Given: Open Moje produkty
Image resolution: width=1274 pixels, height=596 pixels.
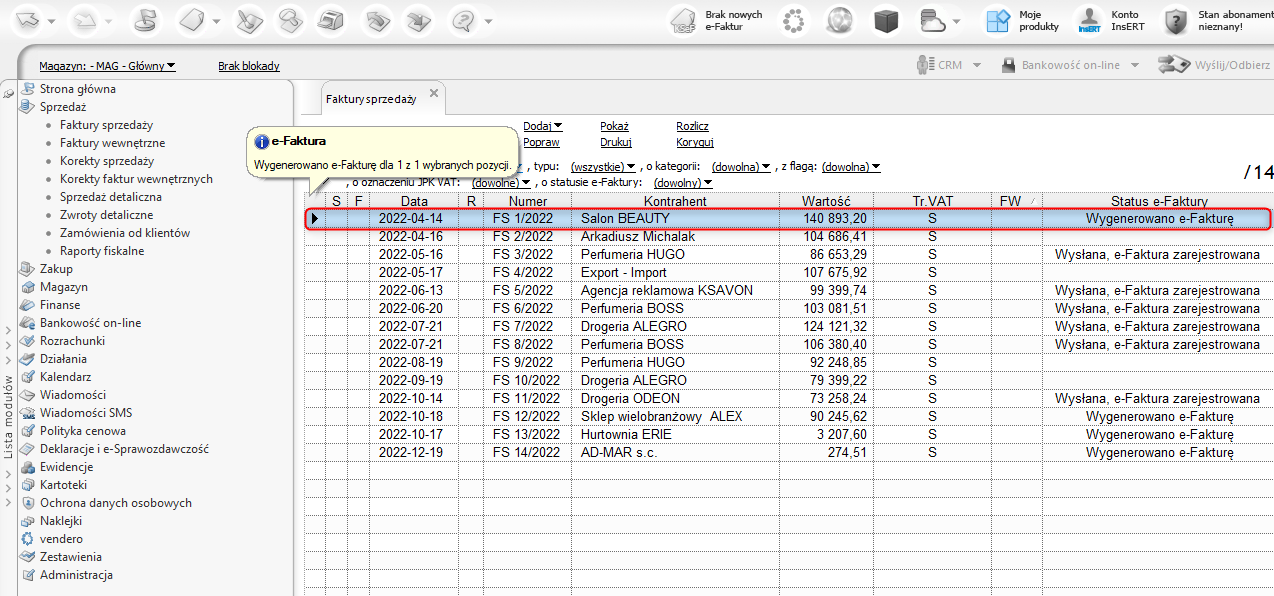Looking at the screenshot, I should coord(1022,20).
